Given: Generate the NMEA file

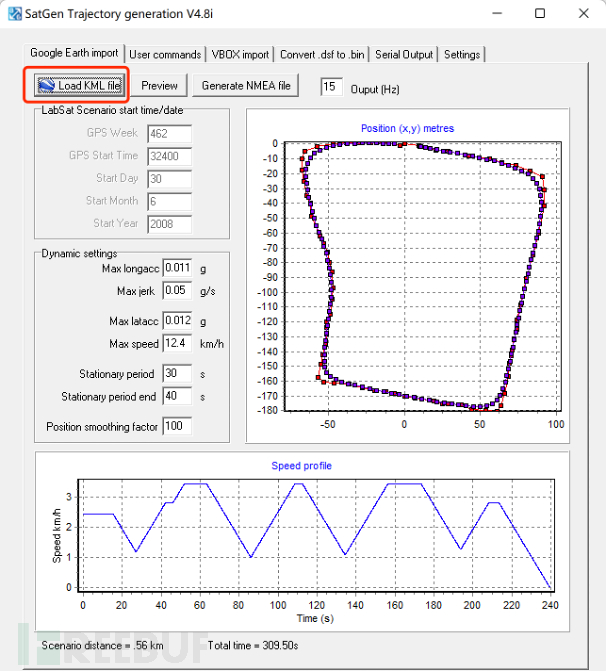Looking at the screenshot, I should (x=246, y=85).
